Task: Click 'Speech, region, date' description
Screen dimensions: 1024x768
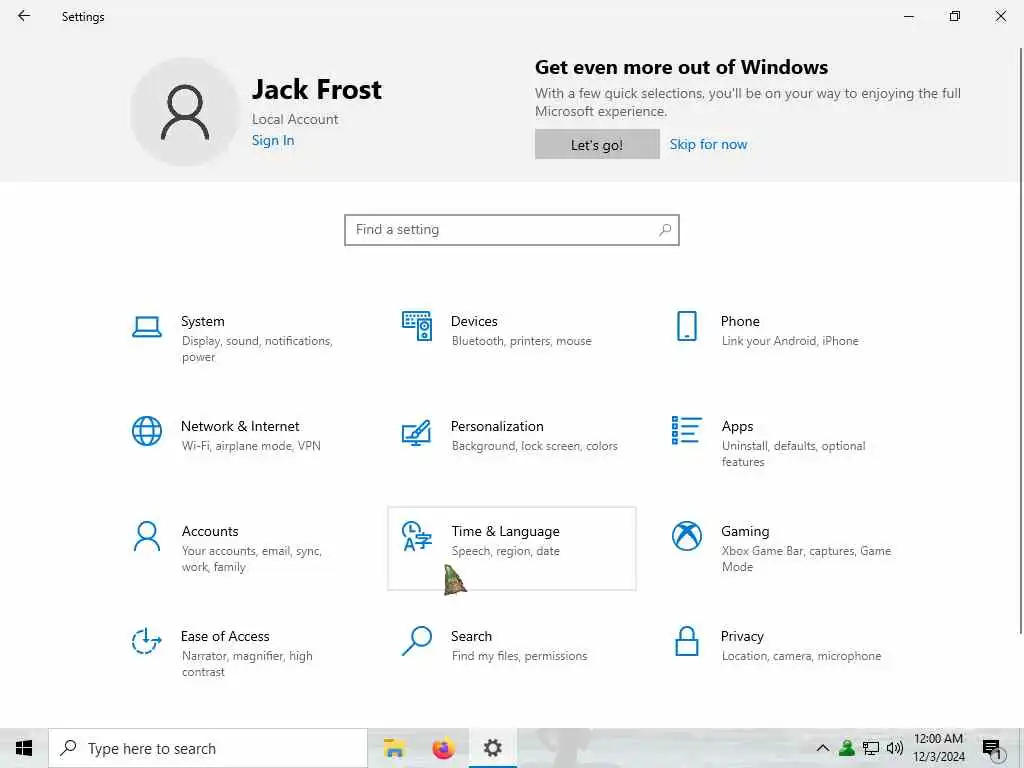Action: (505, 551)
